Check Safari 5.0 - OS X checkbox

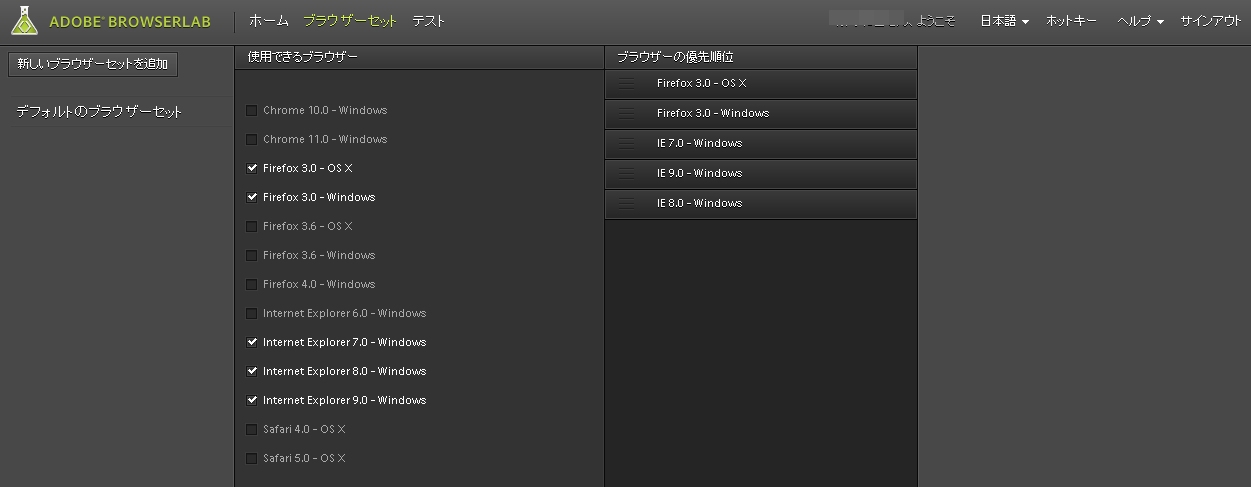(x=252, y=458)
